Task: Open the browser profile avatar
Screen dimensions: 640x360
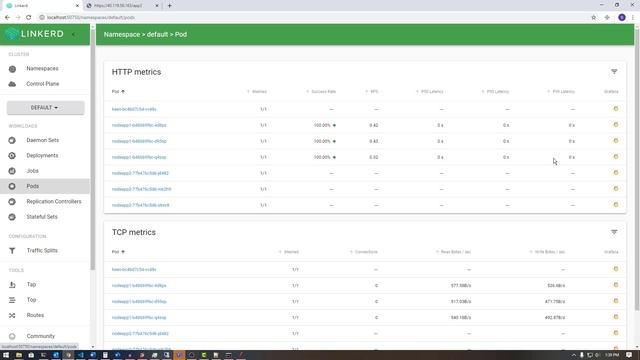Action: (622, 18)
